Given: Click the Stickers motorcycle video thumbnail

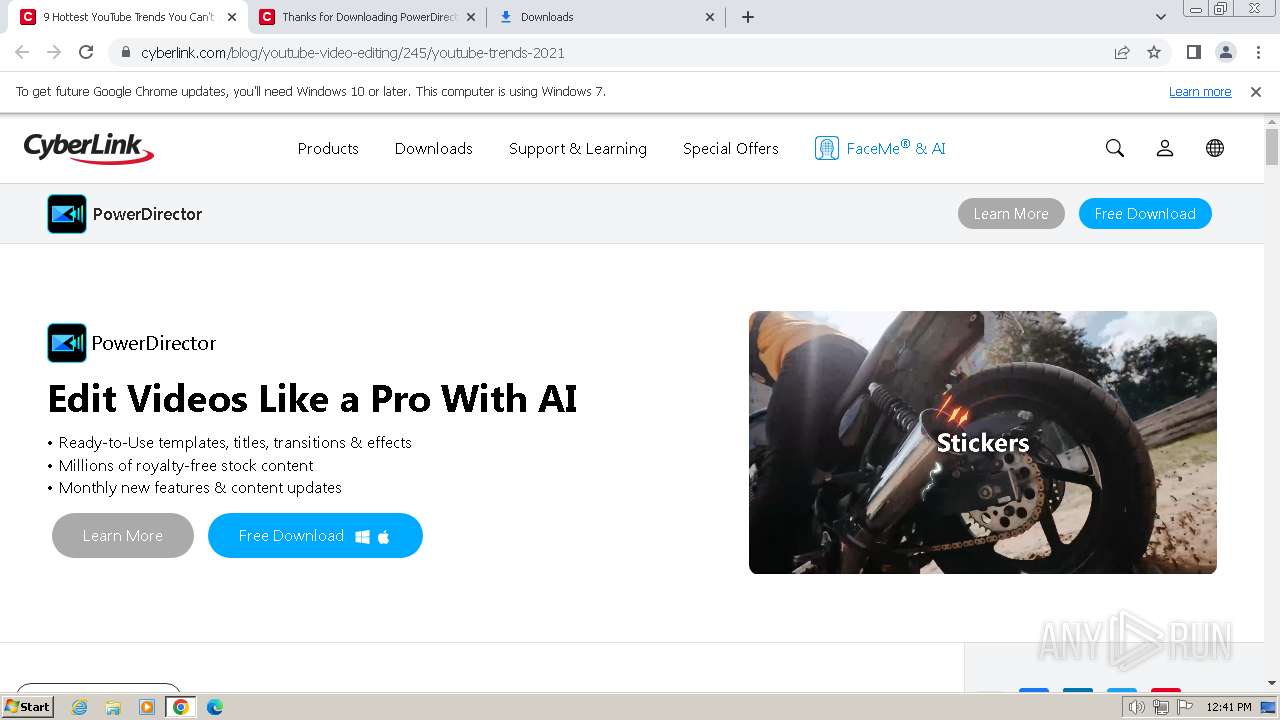Looking at the screenshot, I should [x=983, y=442].
